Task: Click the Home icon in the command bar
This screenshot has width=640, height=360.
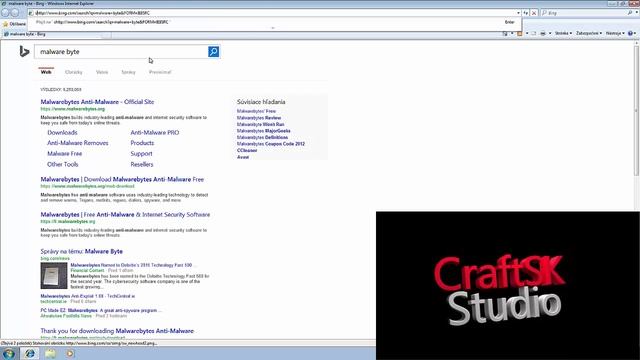Action: 505,33
